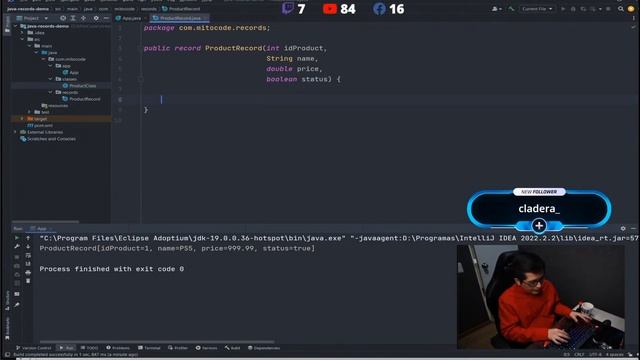Open the Dependencies tool window tab
The width and height of the screenshot is (640, 360).
pyautogui.click(x=264, y=348)
